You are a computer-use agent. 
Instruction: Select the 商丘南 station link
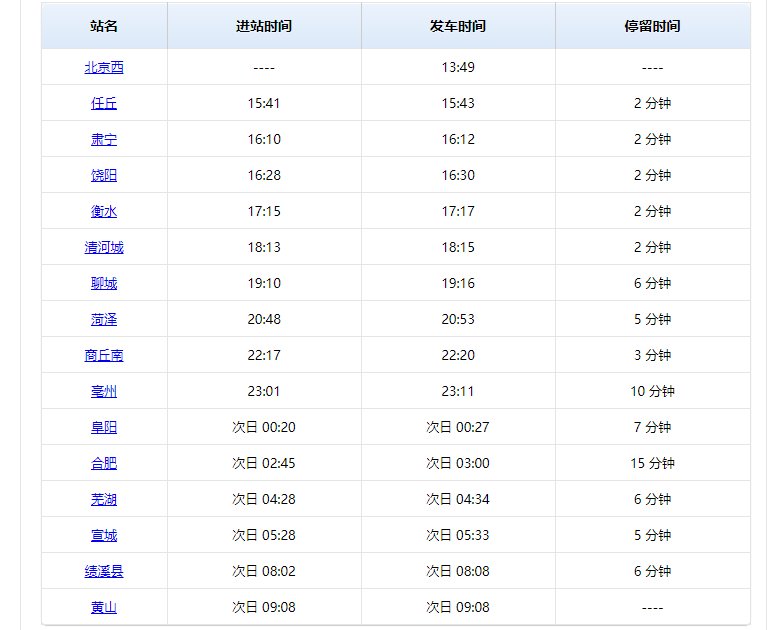tap(104, 356)
